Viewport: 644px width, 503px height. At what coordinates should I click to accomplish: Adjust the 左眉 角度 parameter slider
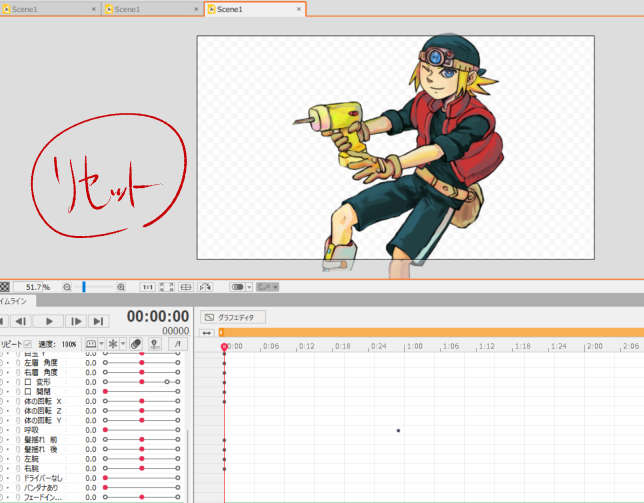(x=141, y=363)
